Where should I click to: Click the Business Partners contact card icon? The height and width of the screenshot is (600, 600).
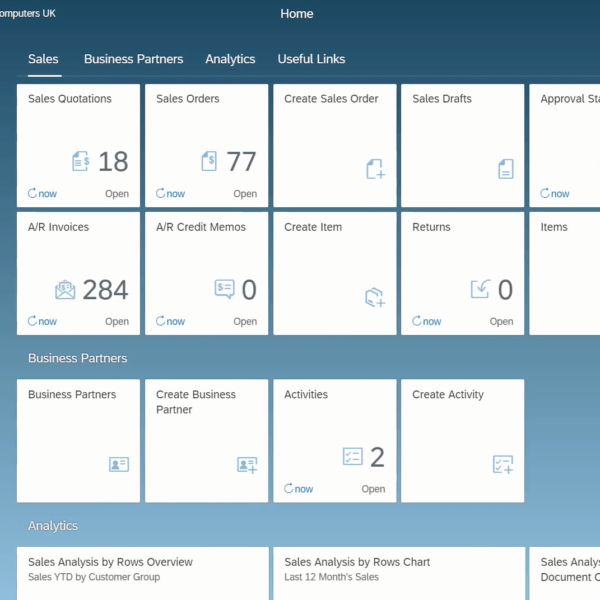[119, 464]
